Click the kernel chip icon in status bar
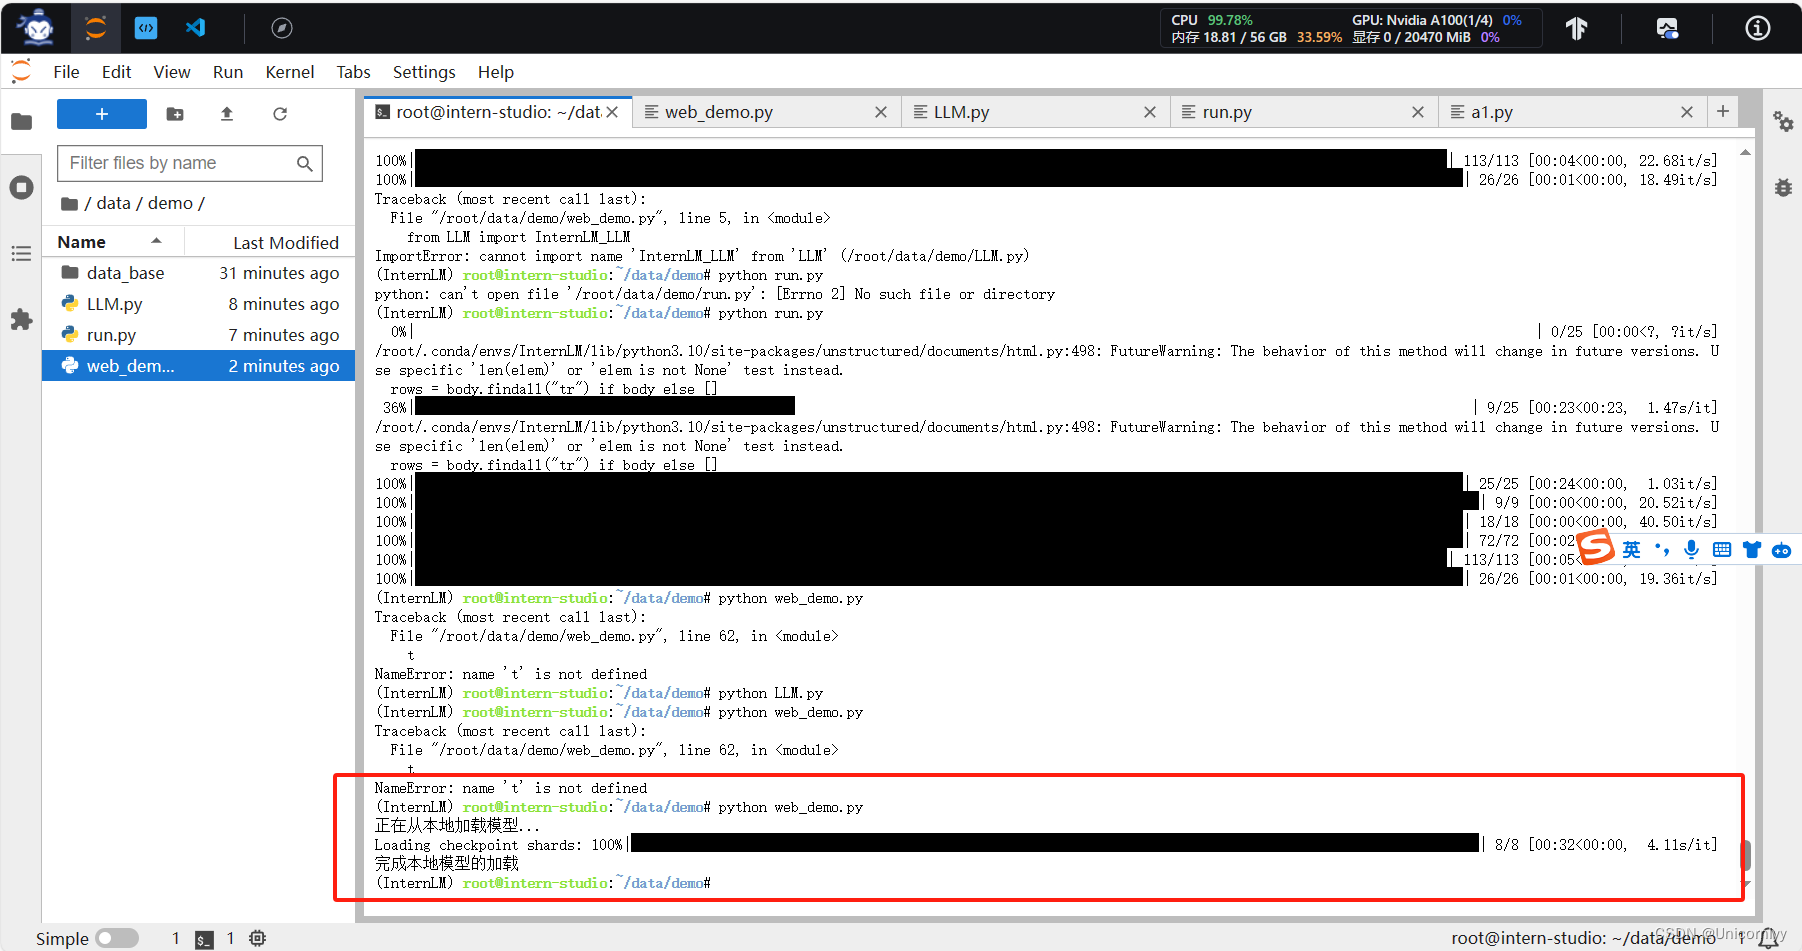 pyautogui.click(x=258, y=938)
